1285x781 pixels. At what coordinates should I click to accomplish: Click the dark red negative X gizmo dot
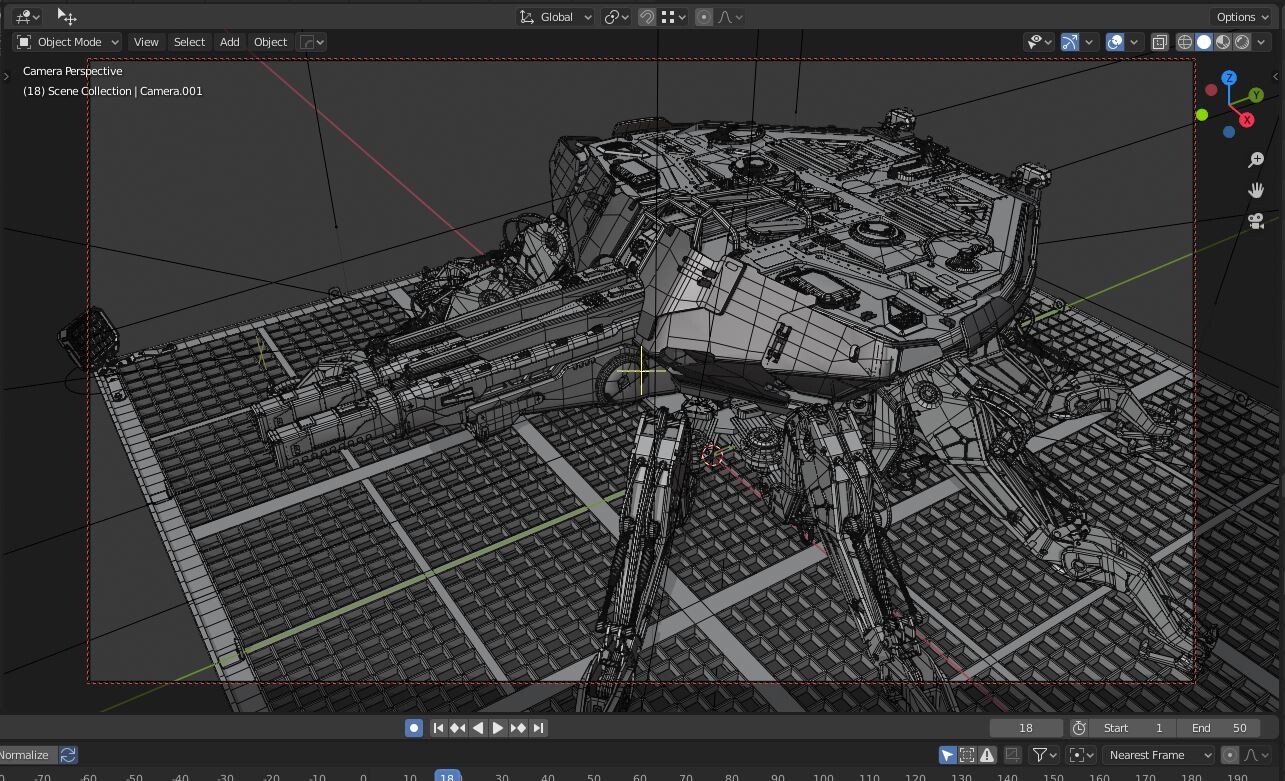(1211, 90)
